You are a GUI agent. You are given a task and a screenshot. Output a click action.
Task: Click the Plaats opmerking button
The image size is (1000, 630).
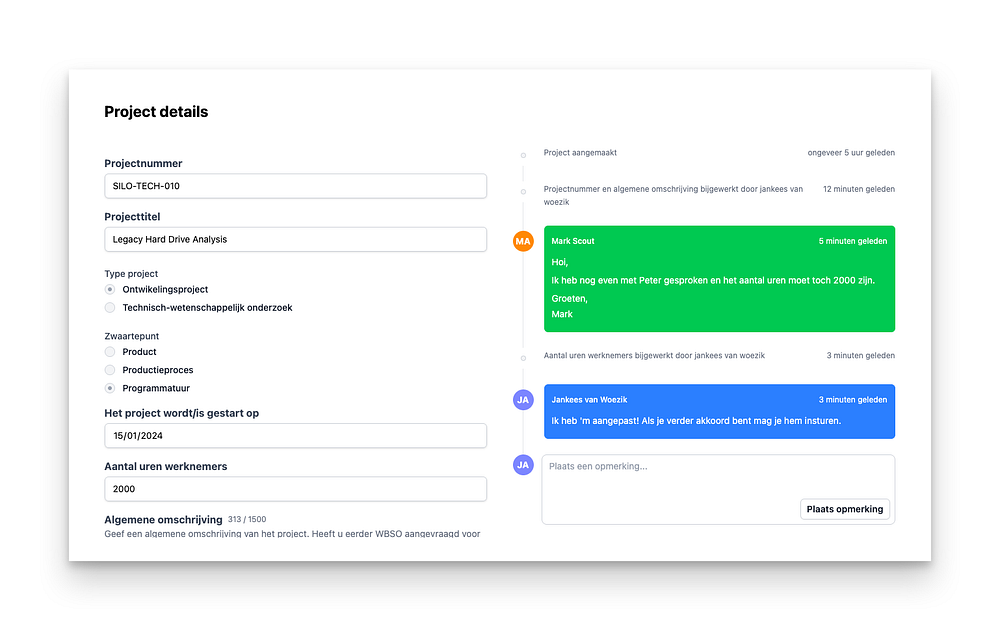(844, 509)
